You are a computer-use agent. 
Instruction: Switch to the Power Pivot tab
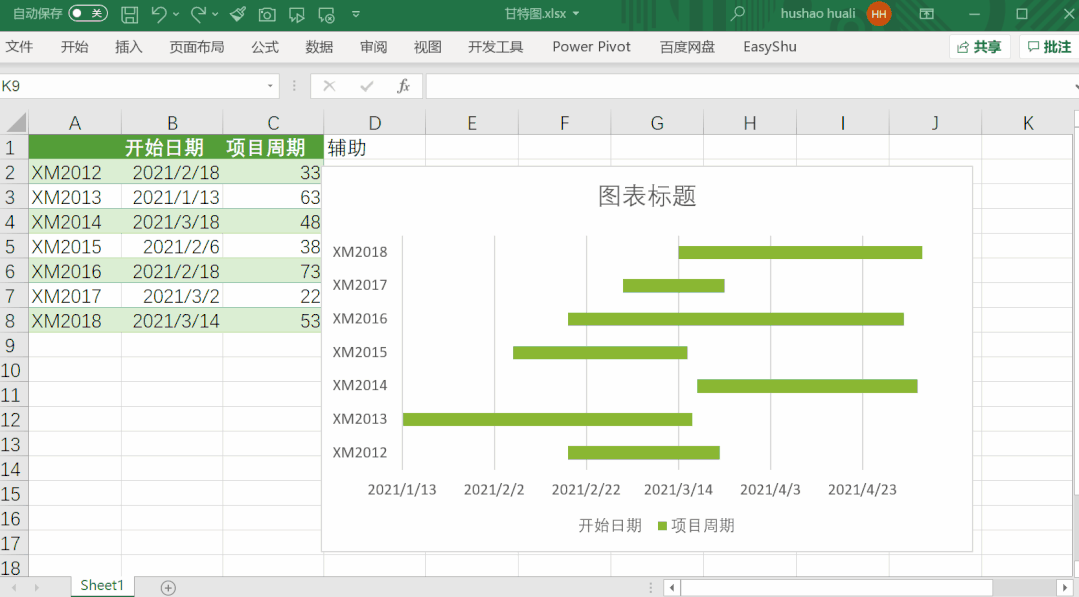click(591, 47)
